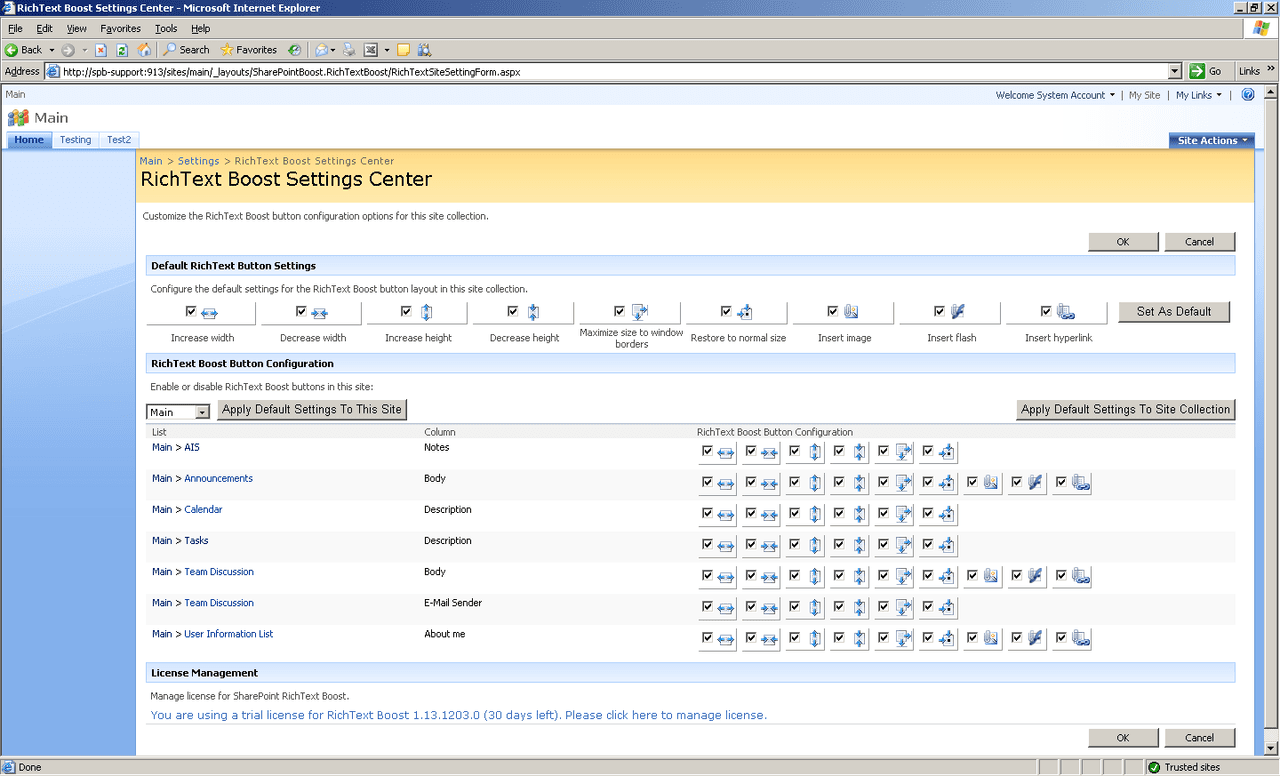1280x776 pixels.
Task: Click the Insert image icon in default settings
Action: point(852,312)
